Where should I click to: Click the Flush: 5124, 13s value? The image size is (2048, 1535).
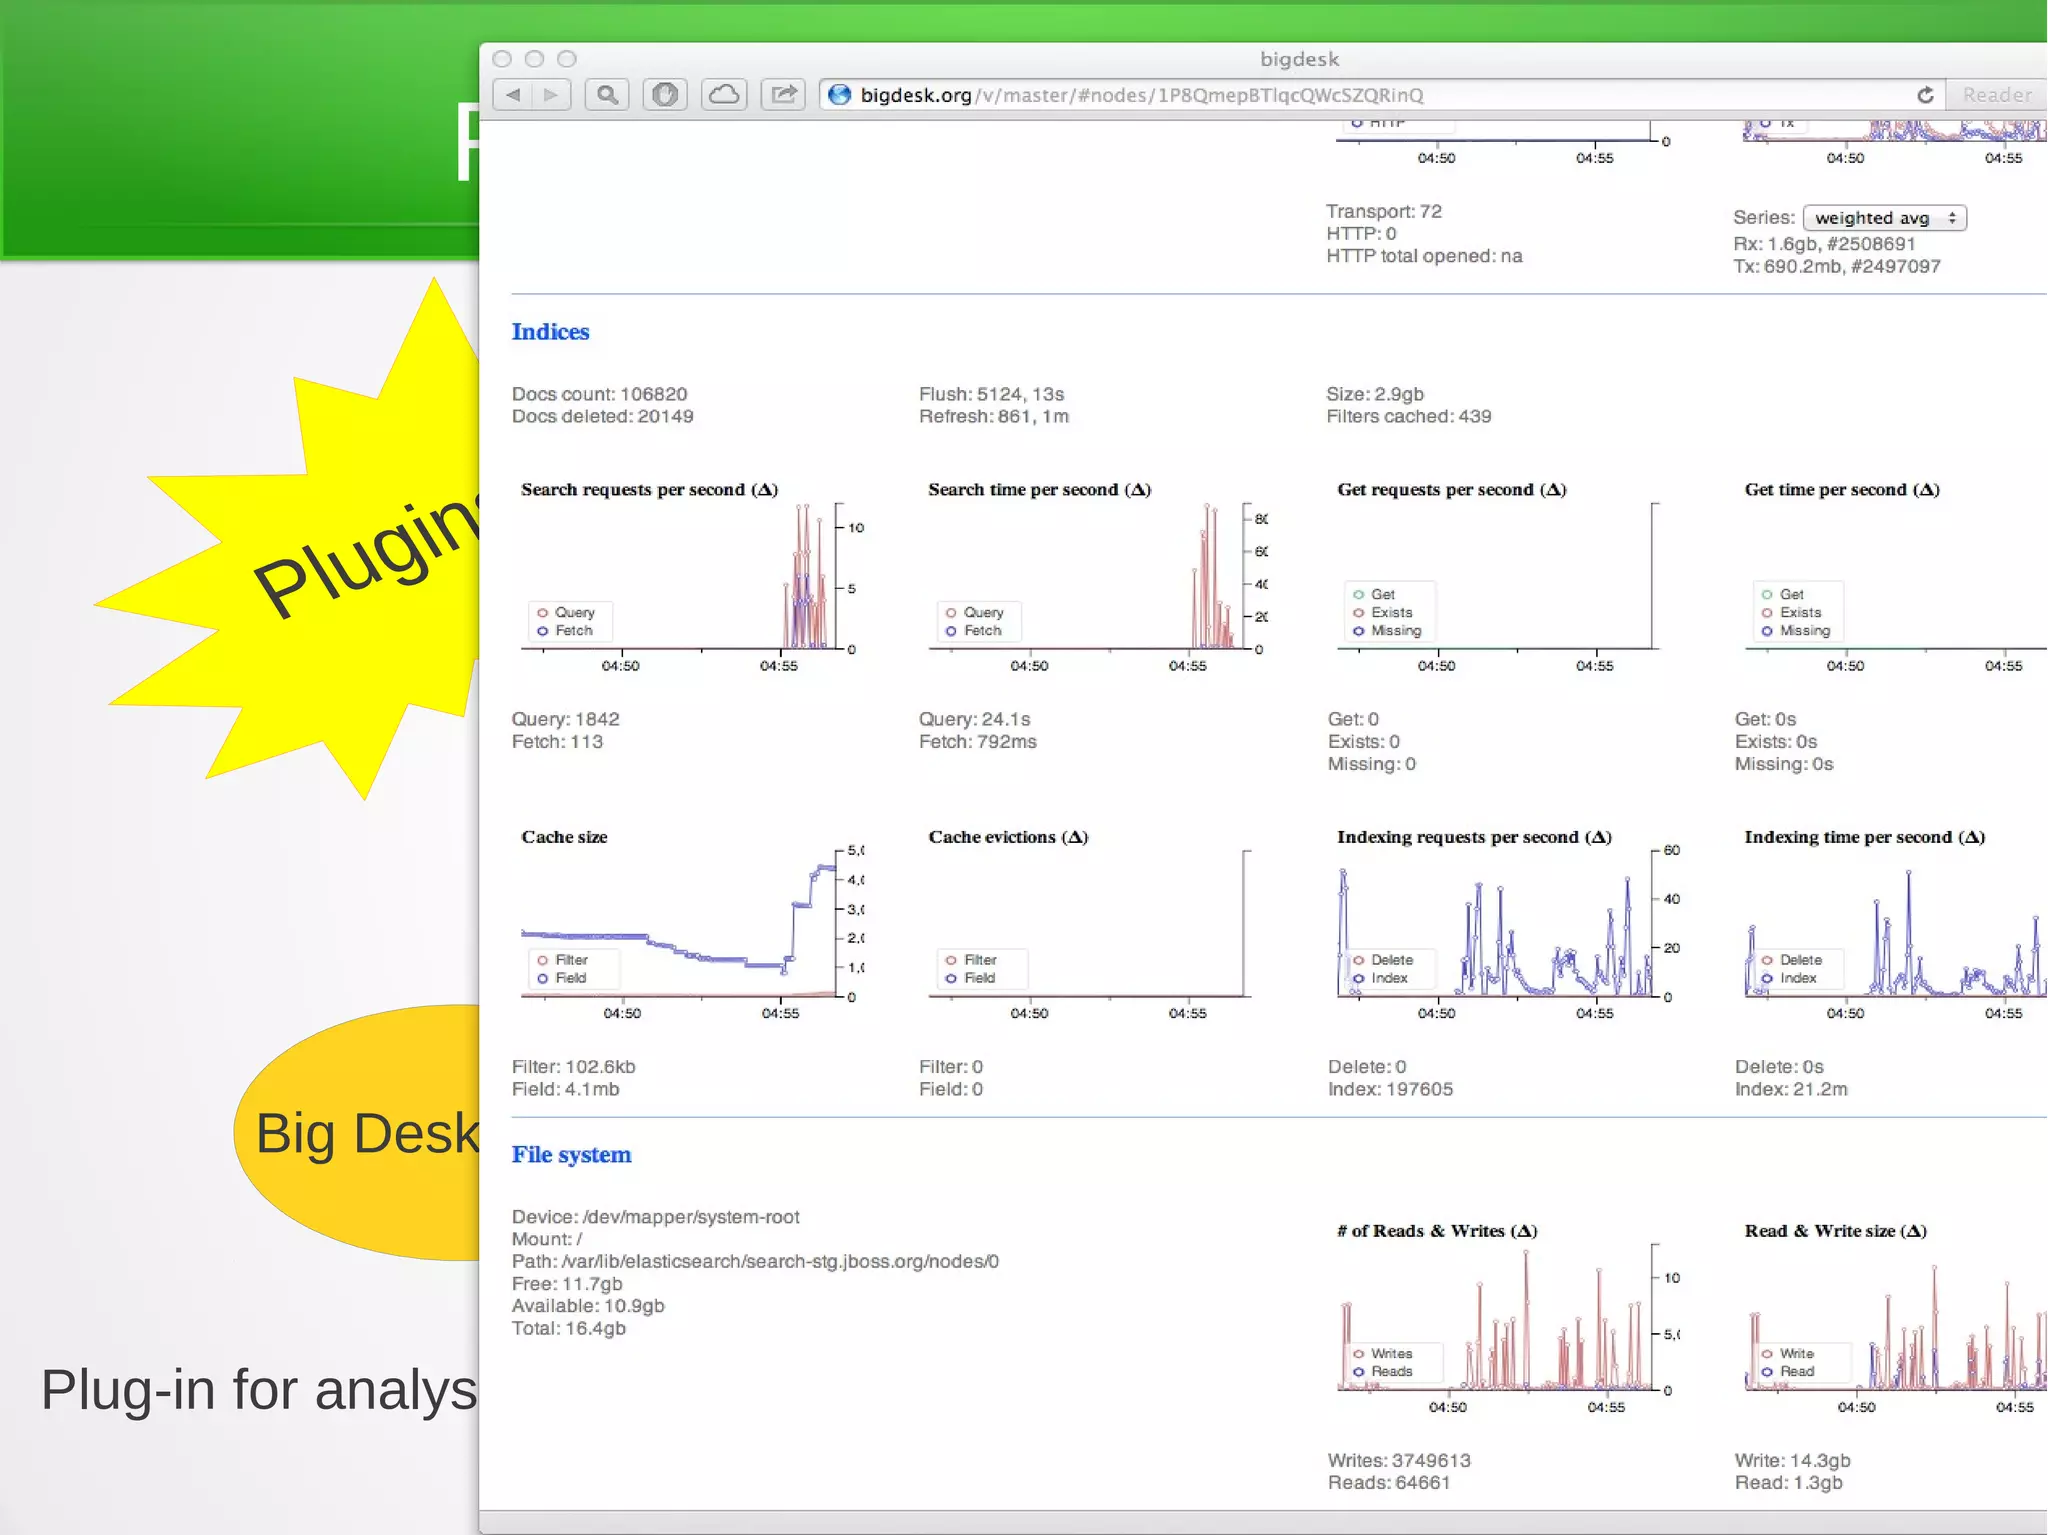coord(991,394)
